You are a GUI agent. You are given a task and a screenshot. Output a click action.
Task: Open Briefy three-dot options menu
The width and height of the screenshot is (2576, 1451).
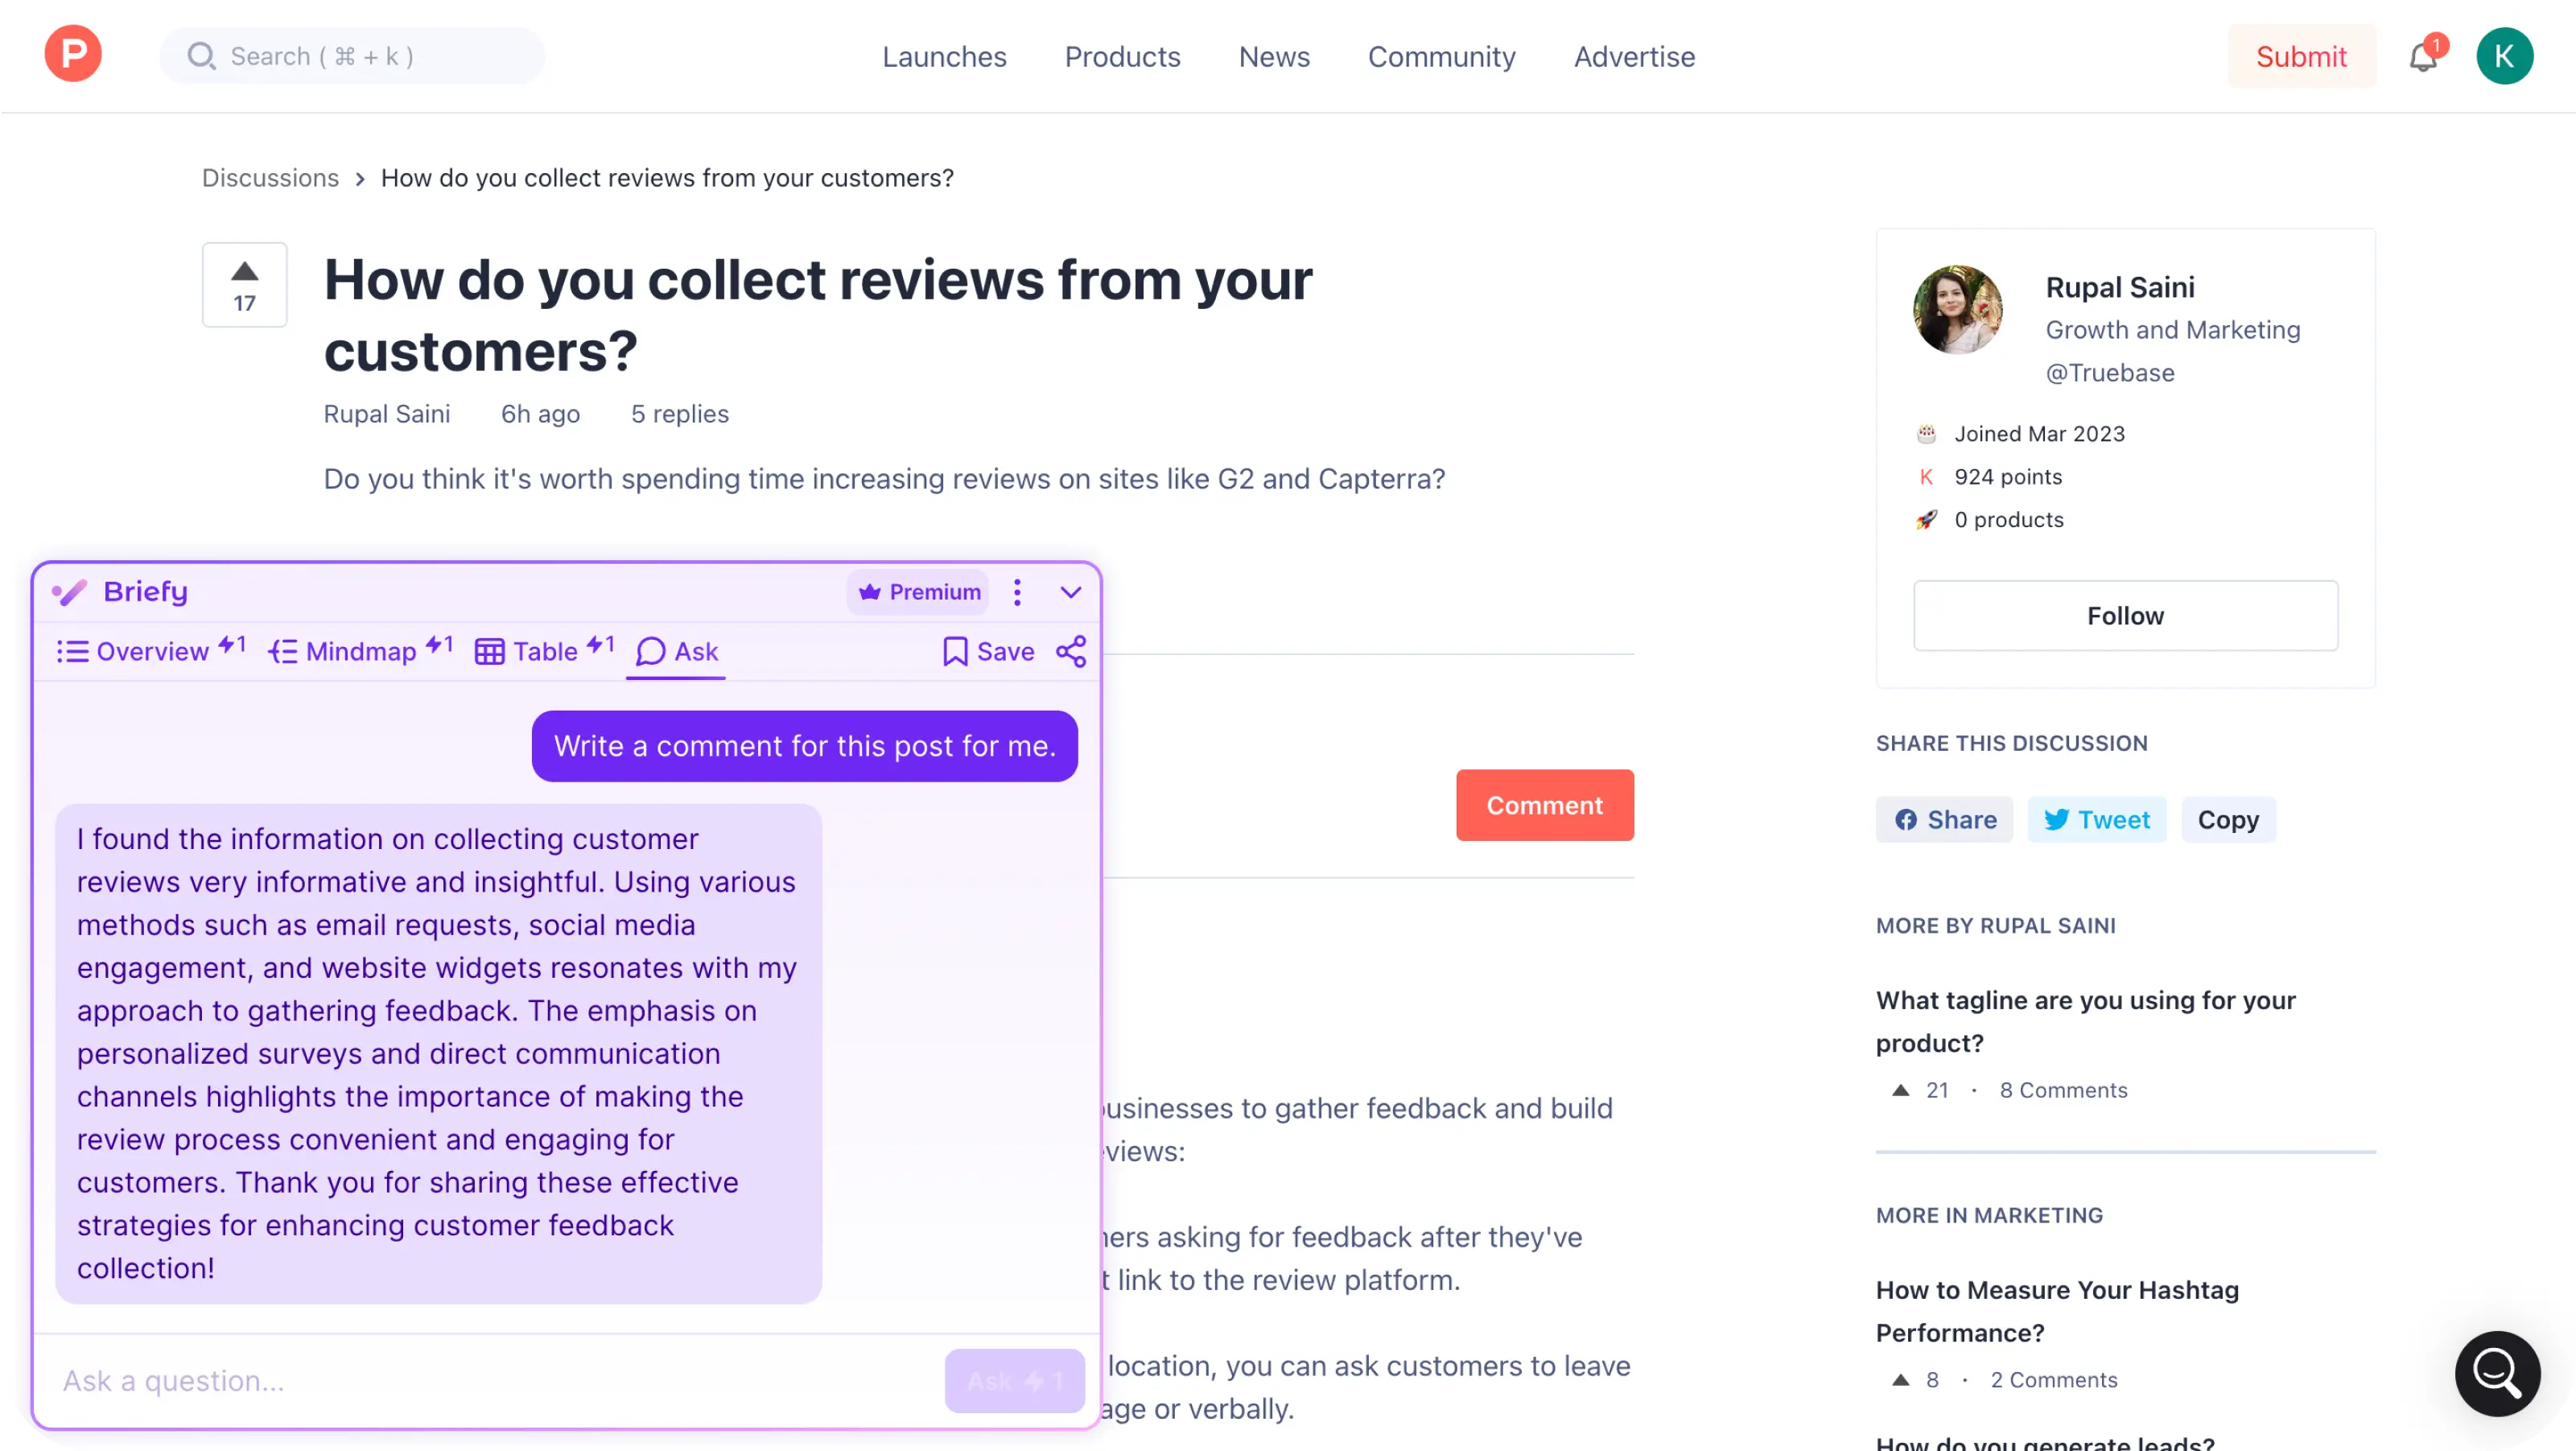pos(1017,592)
